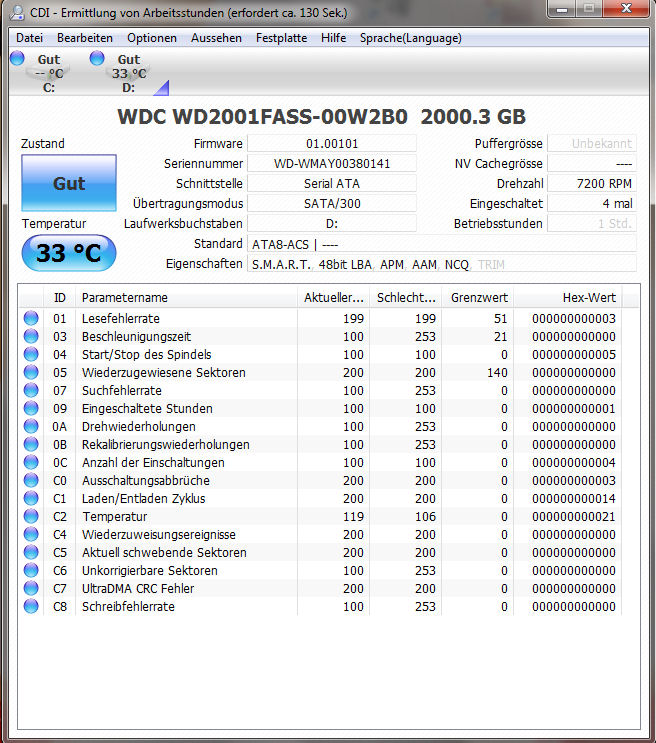Screen dimensions: 656x743
Task: Click the Puffergrösse field Unbekannt
Action: [x=592, y=144]
